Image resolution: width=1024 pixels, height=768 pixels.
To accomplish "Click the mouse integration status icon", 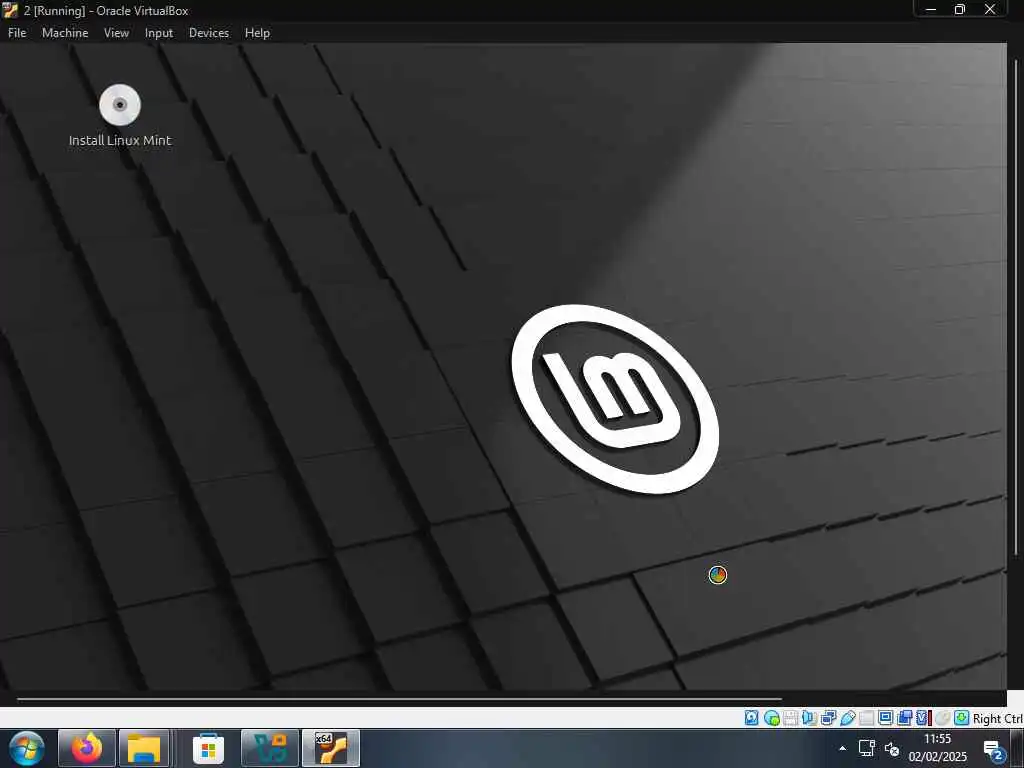I will click(x=942, y=718).
